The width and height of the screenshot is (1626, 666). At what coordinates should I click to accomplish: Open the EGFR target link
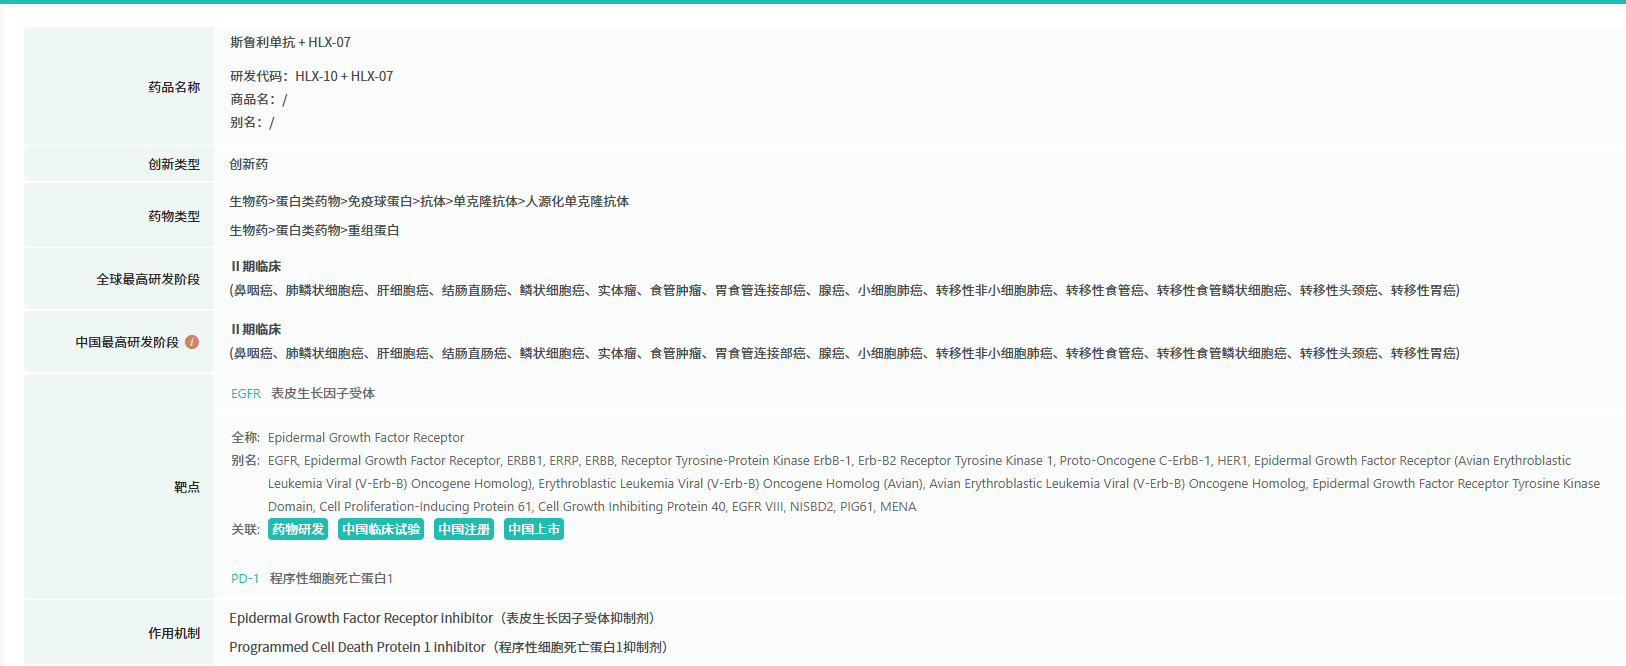click(x=245, y=394)
